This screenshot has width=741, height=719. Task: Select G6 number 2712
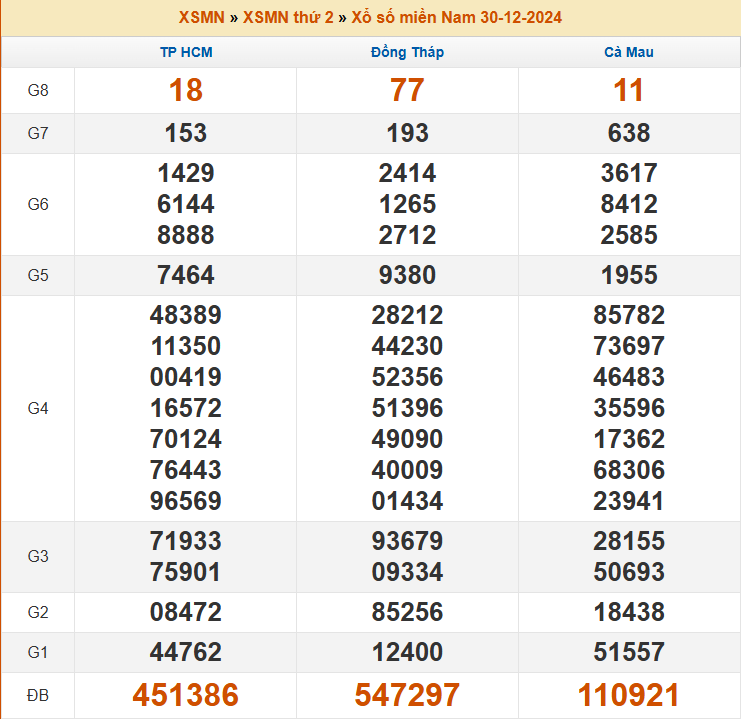pyautogui.click(x=407, y=235)
